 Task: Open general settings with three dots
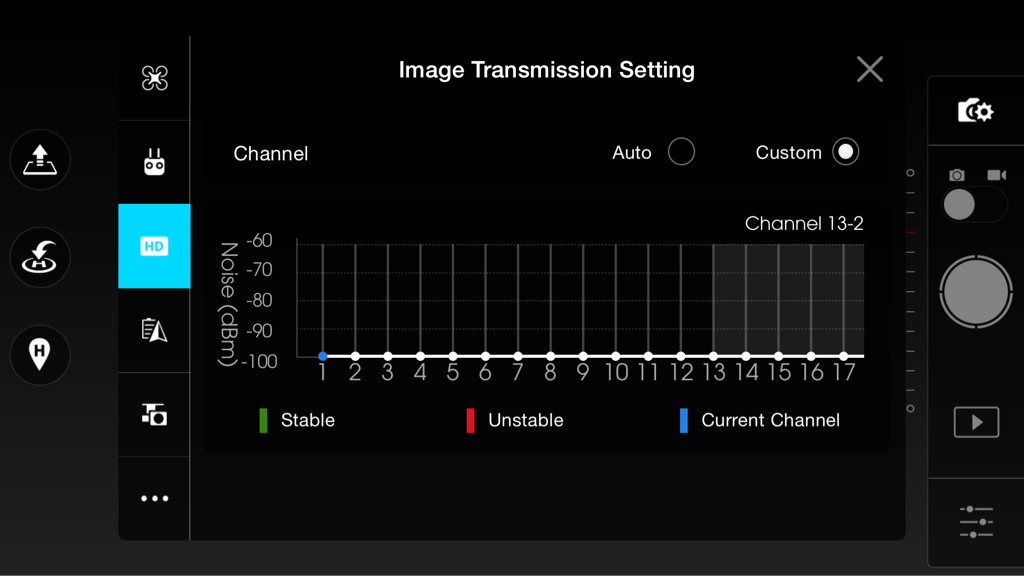point(155,499)
